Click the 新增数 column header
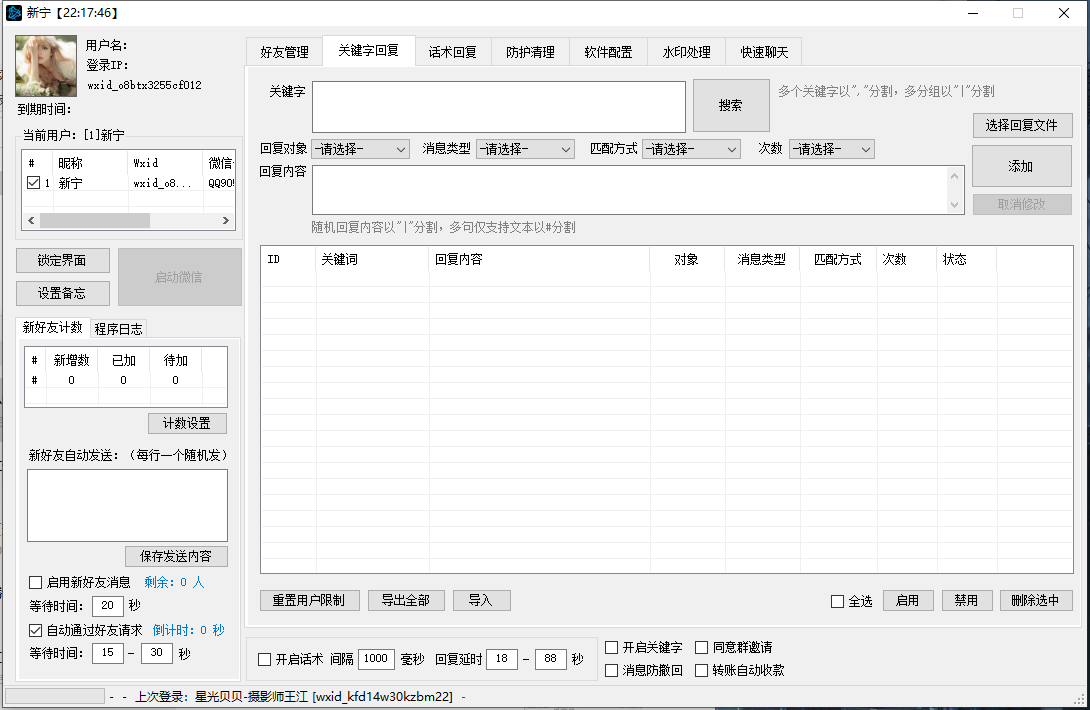The width and height of the screenshot is (1090, 710). click(x=72, y=360)
